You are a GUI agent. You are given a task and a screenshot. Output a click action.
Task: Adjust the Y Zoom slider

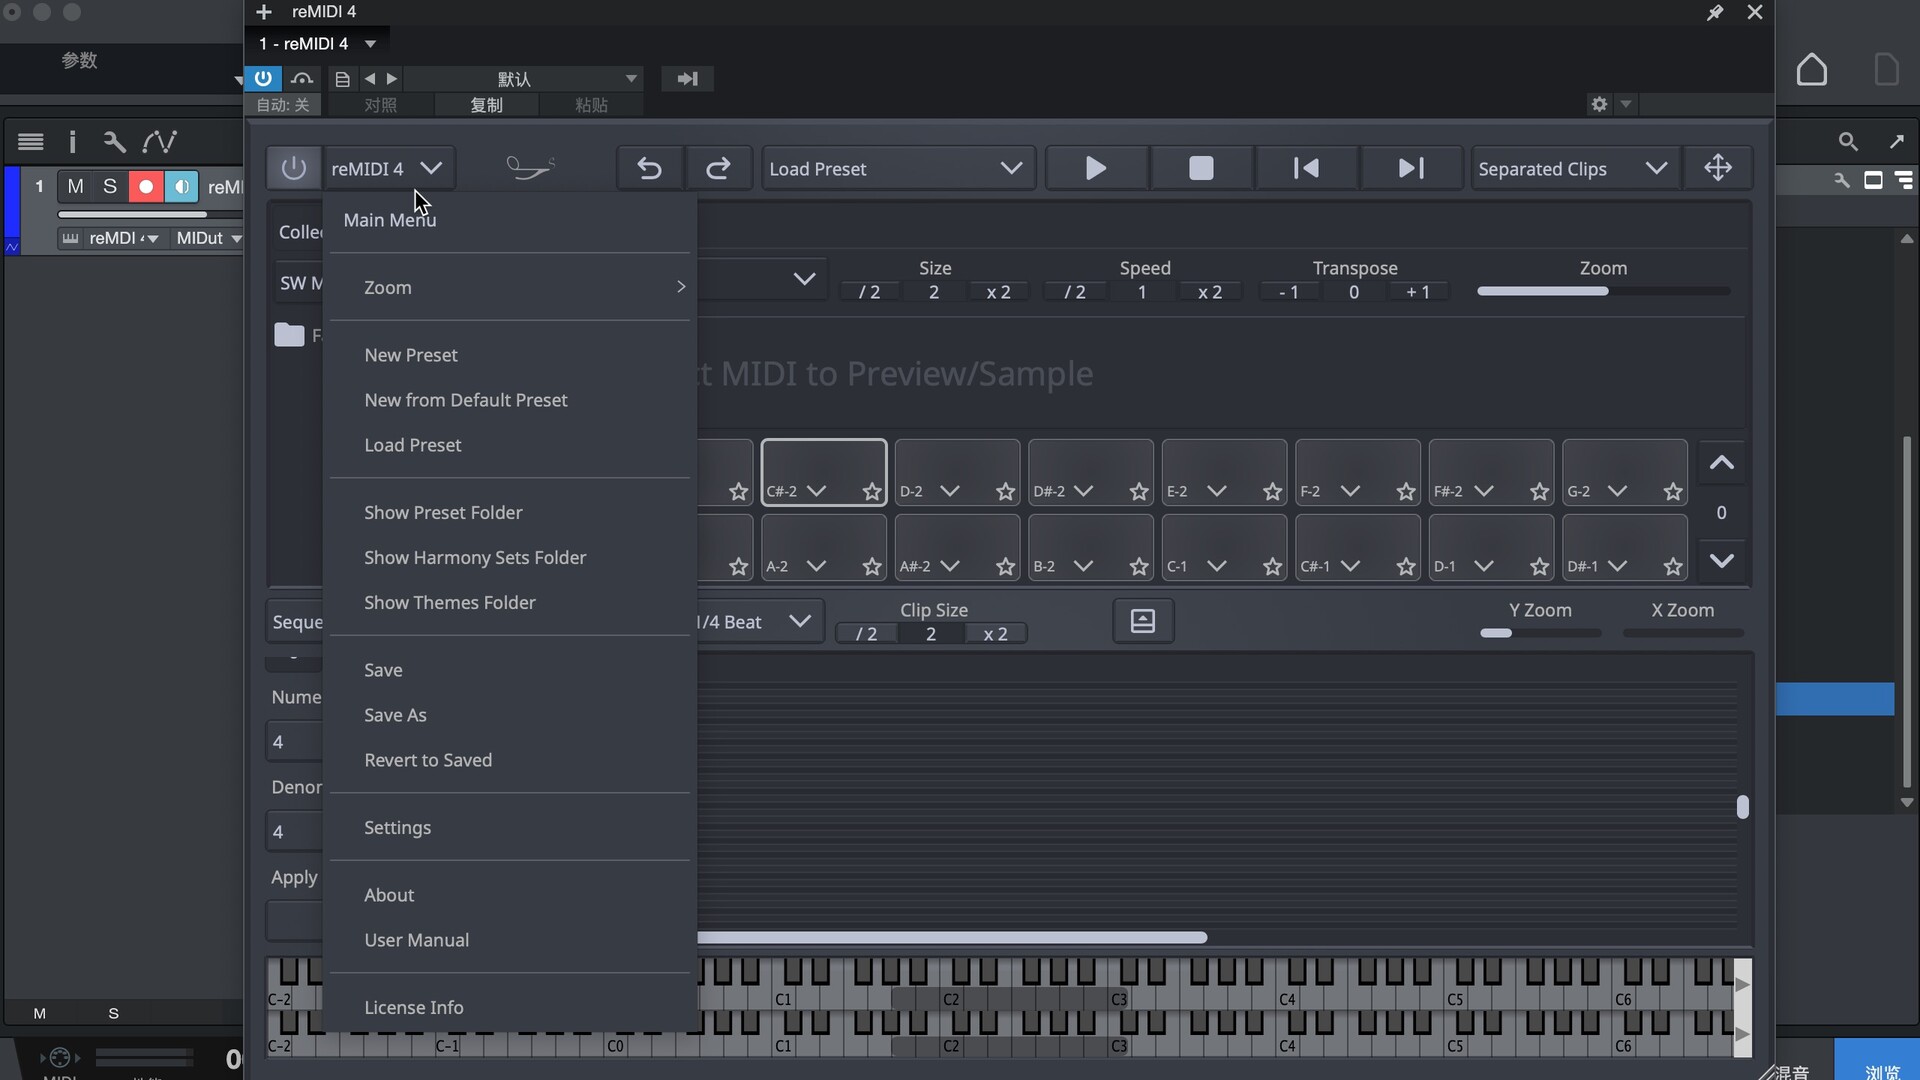(1540, 633)
